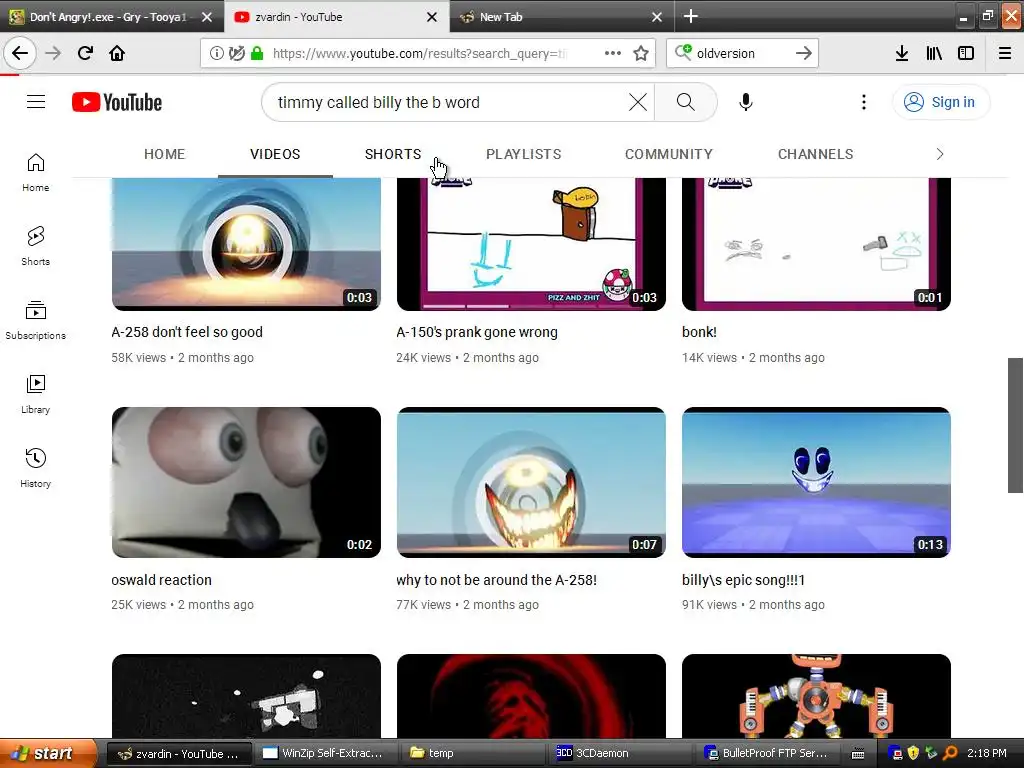This screenshot has width=1024, height=768.
Task: Open the oswald reaction video title
Action: click(161, 580)
